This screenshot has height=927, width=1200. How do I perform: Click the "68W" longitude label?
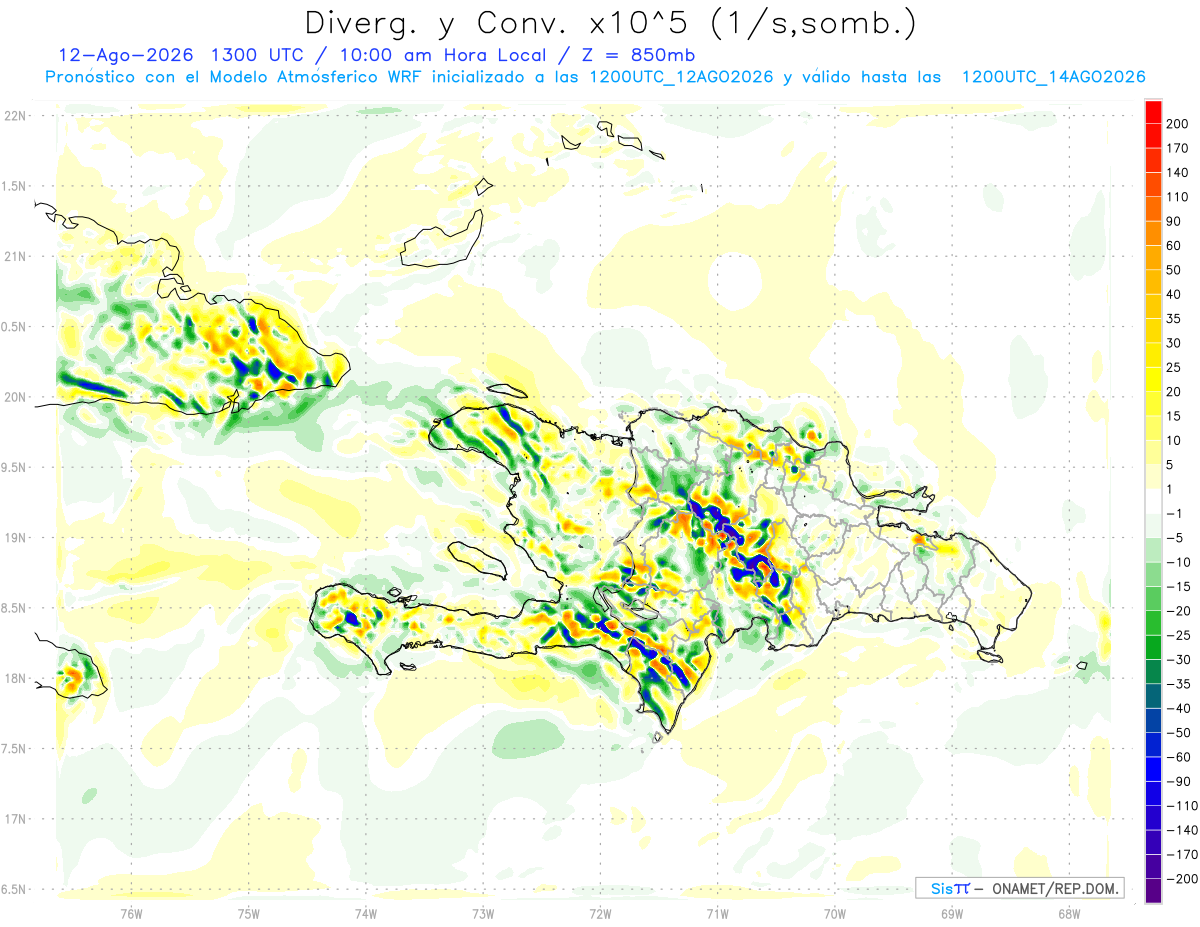pos(1069,913)
